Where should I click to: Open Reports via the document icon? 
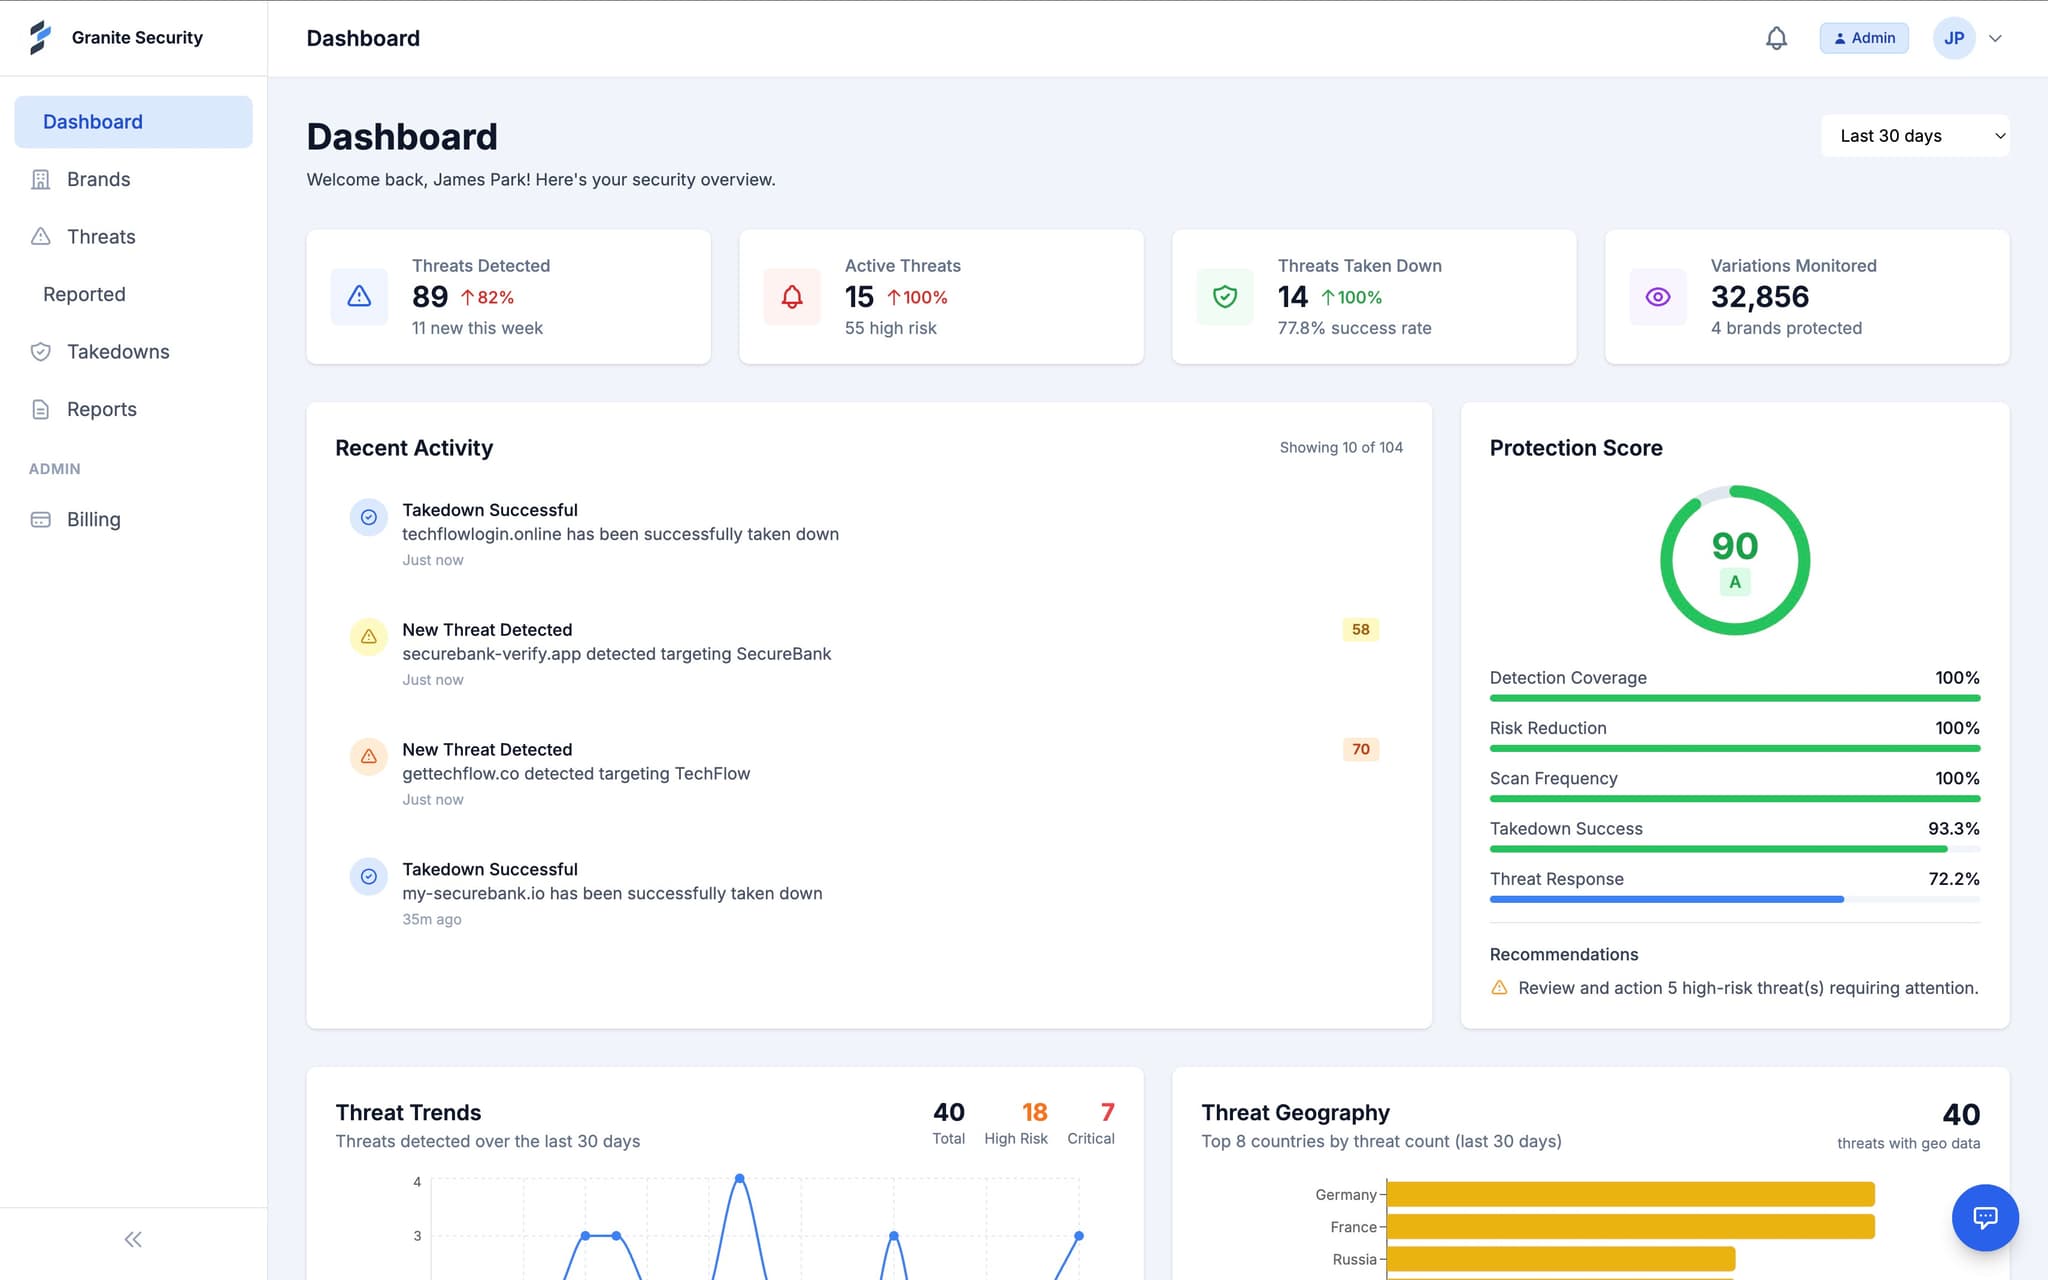[x=40, y=409]
